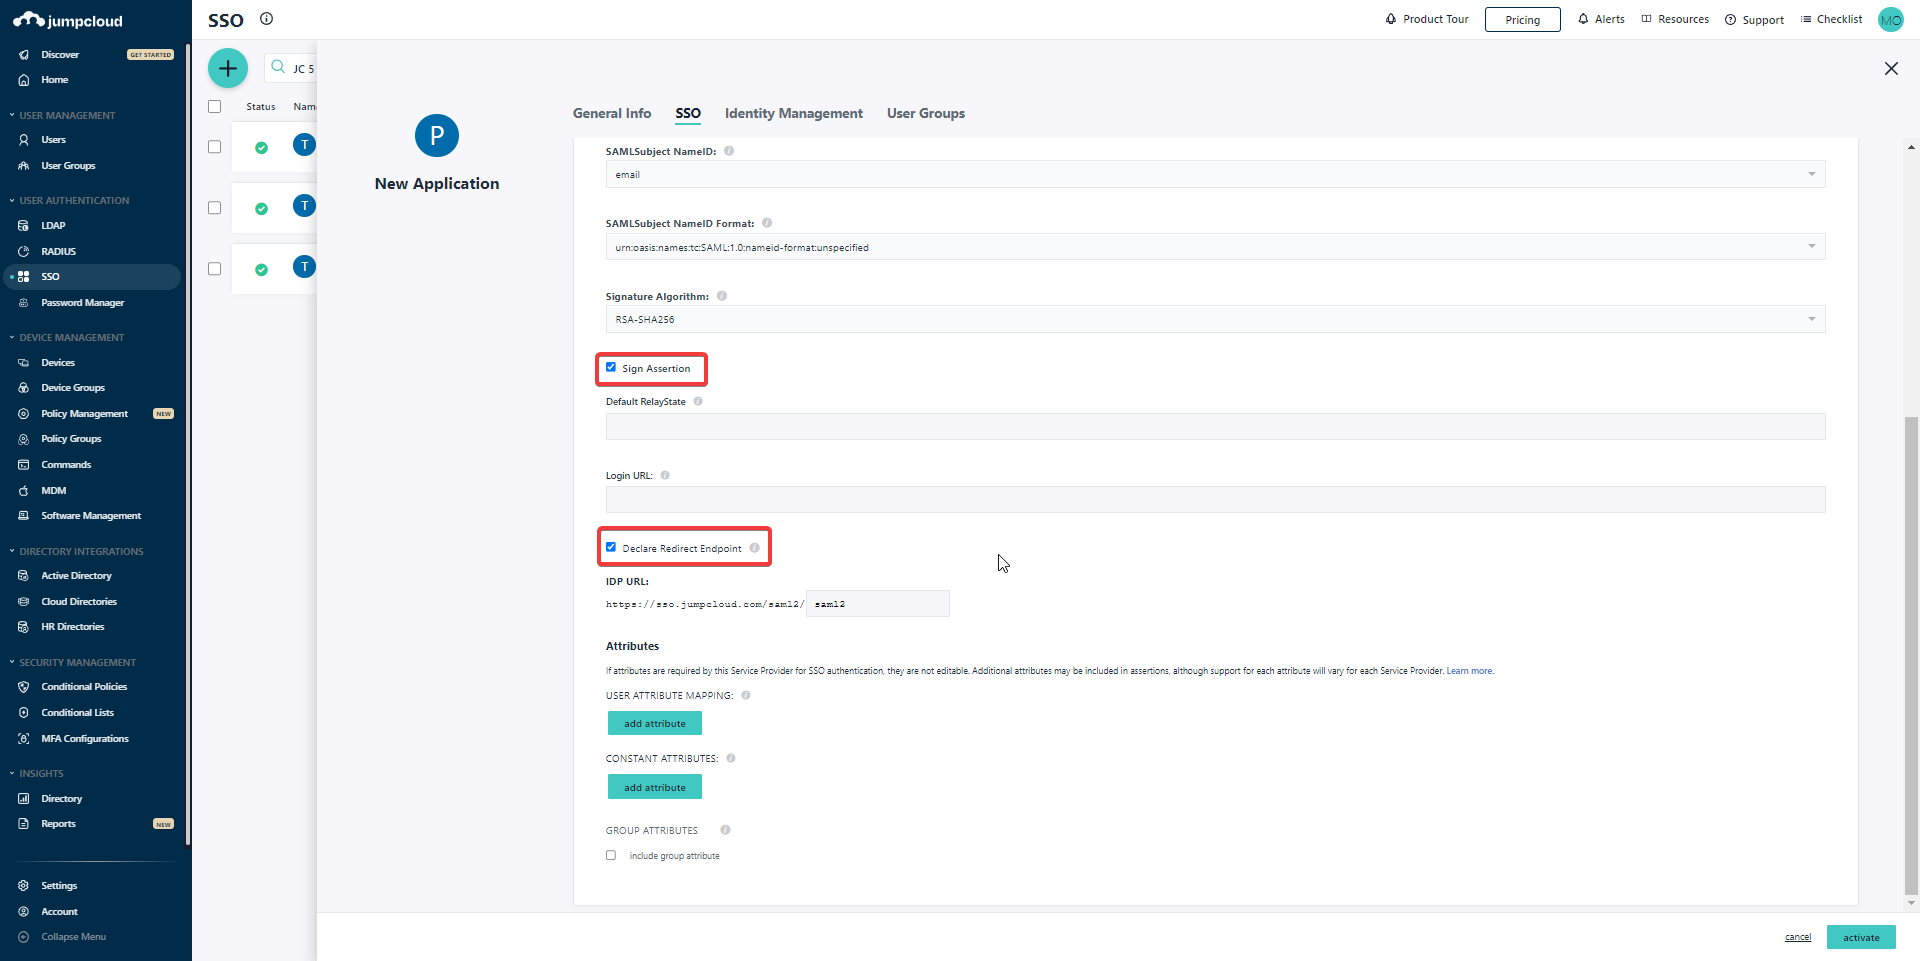Open Policy Management from the sidebar
The width and height of the screenshot is (1920, 961).
click(x=84, y=413)
